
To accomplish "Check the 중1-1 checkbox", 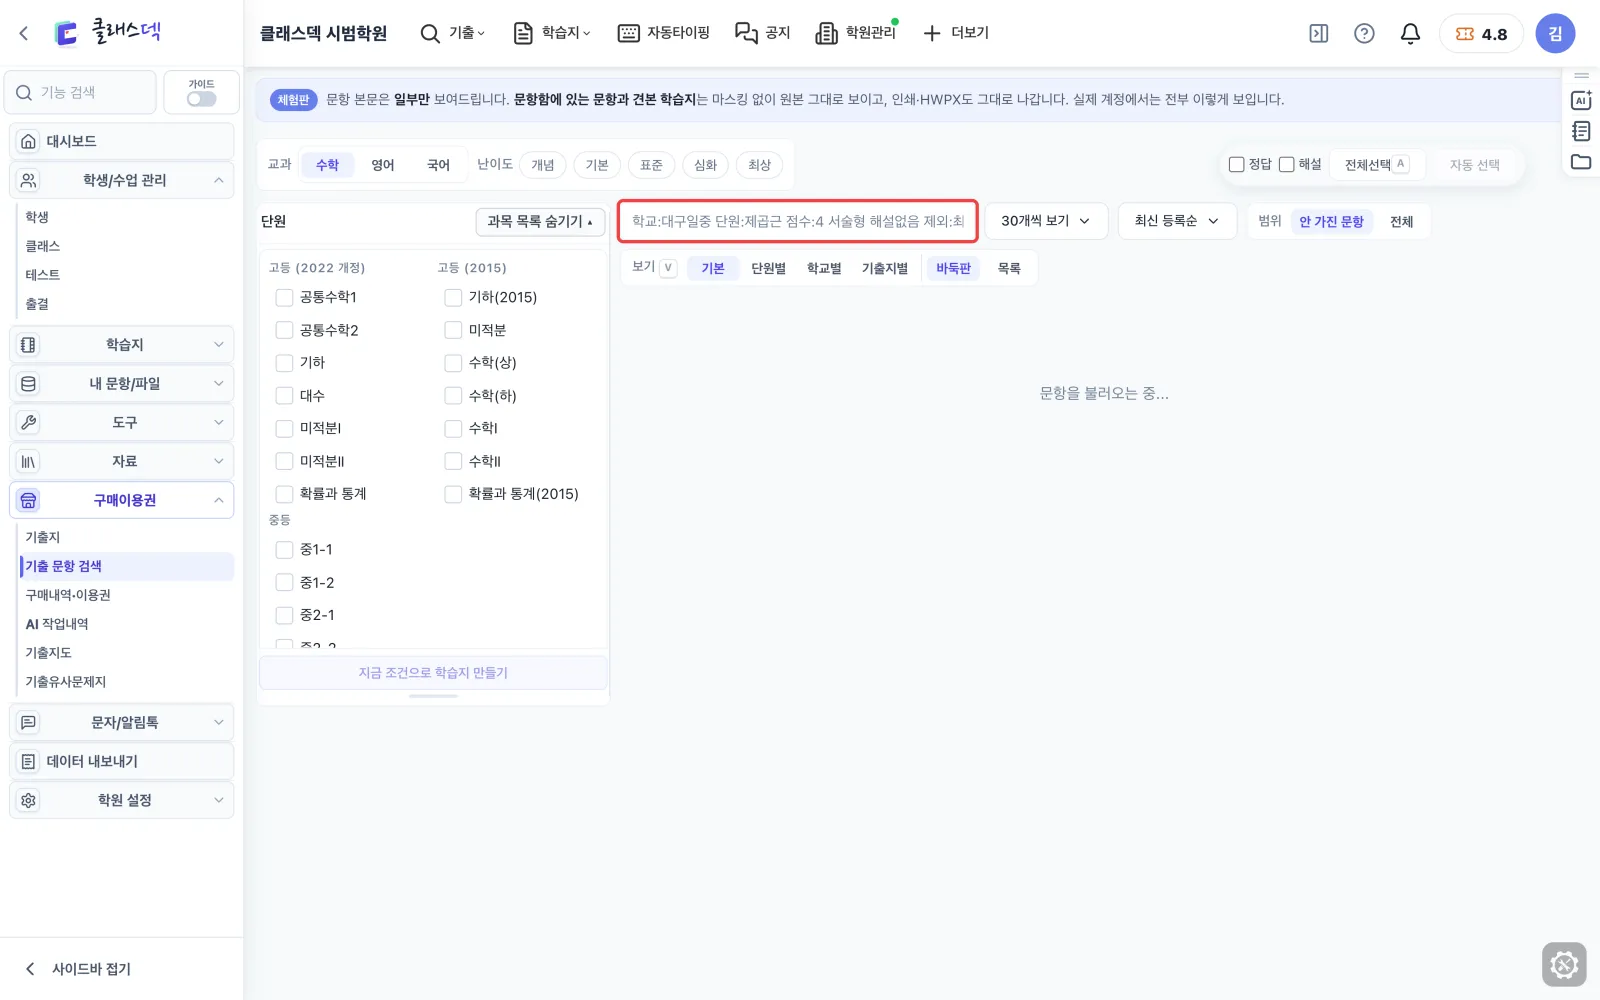I will click(284, 550).
